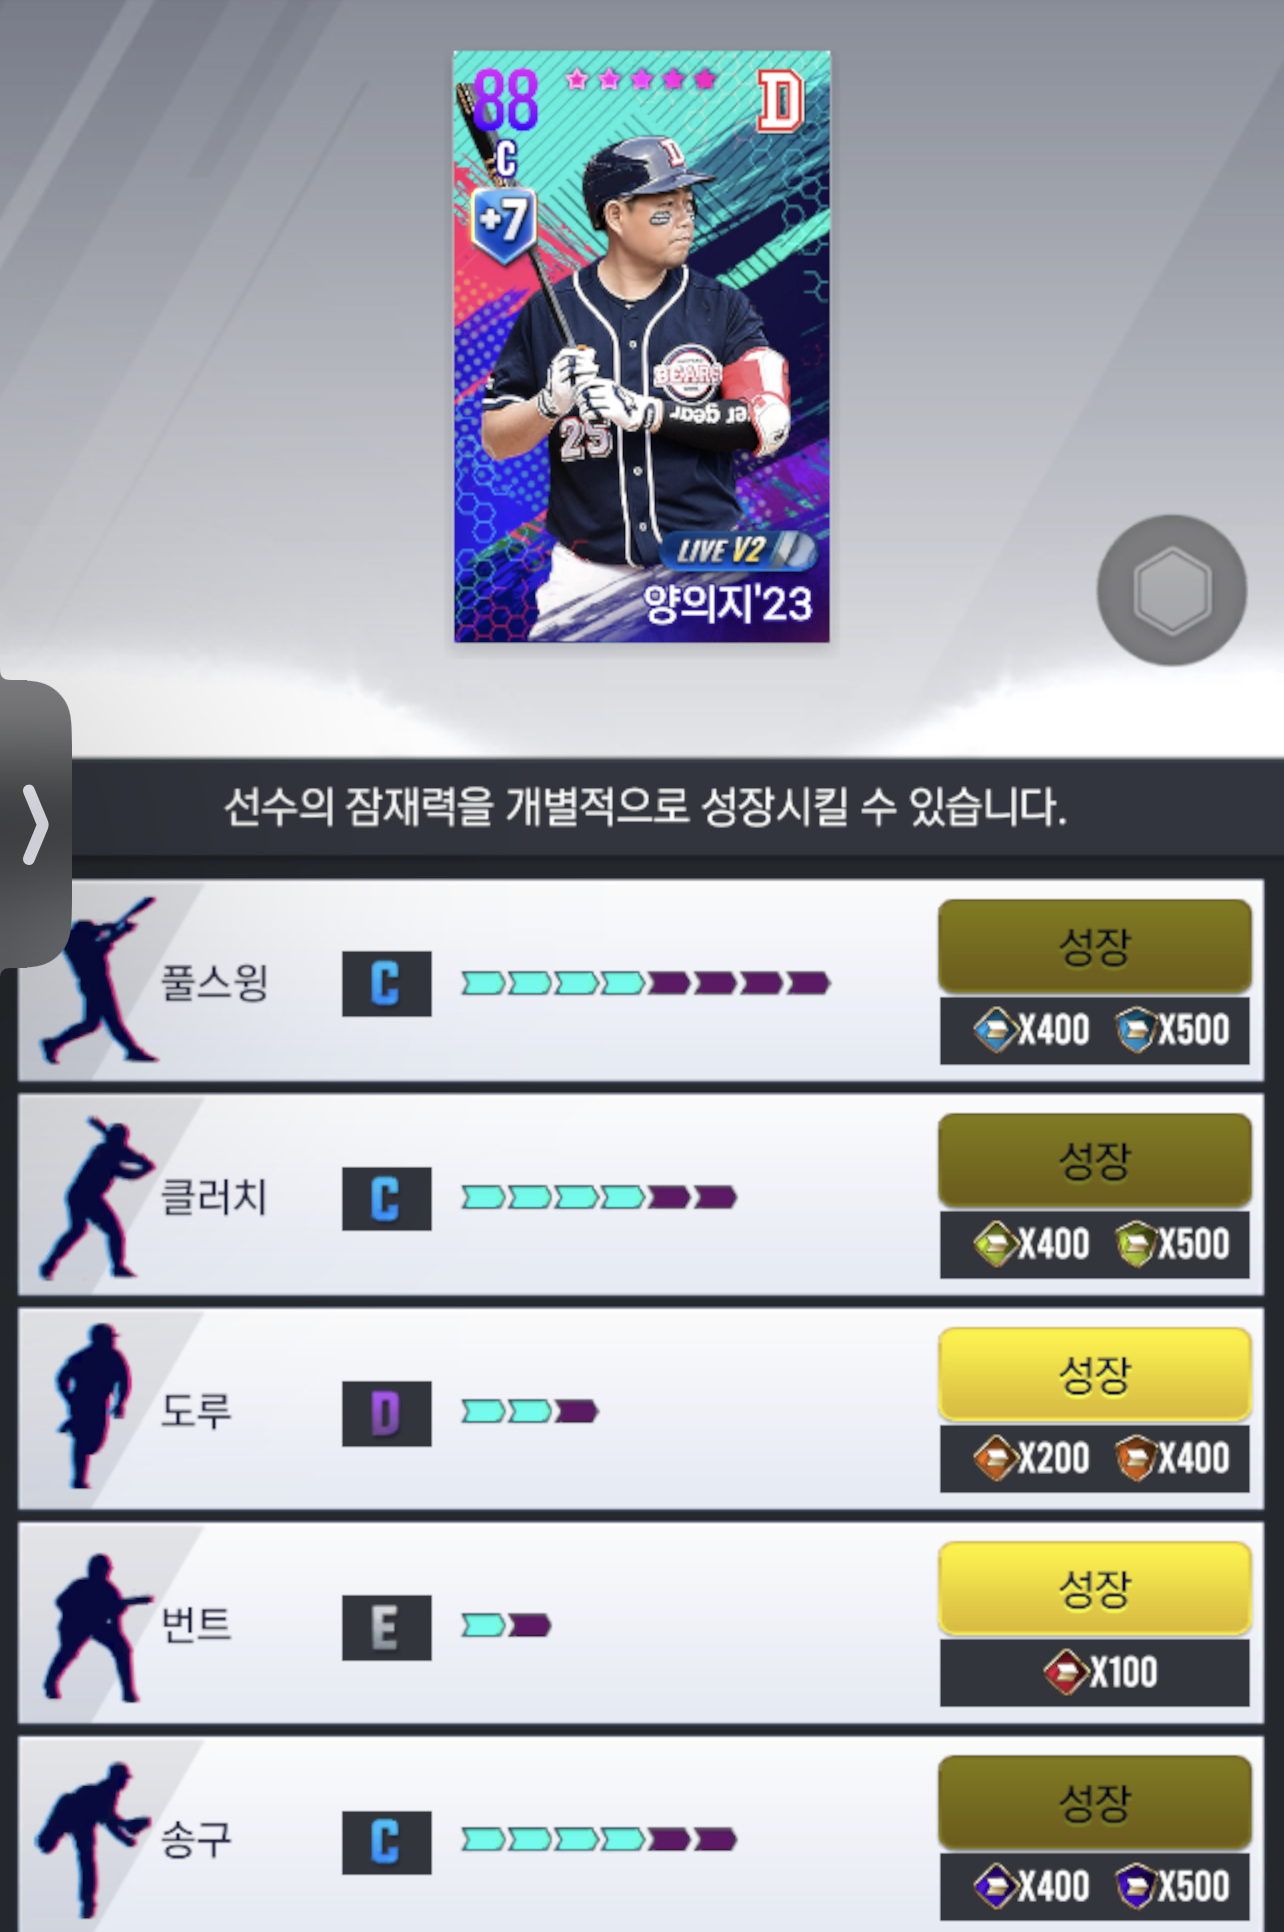Select the 번트 bunting silhouette icon
The height and width of the screenshot is (1932, 1284).
point(96,1627)
